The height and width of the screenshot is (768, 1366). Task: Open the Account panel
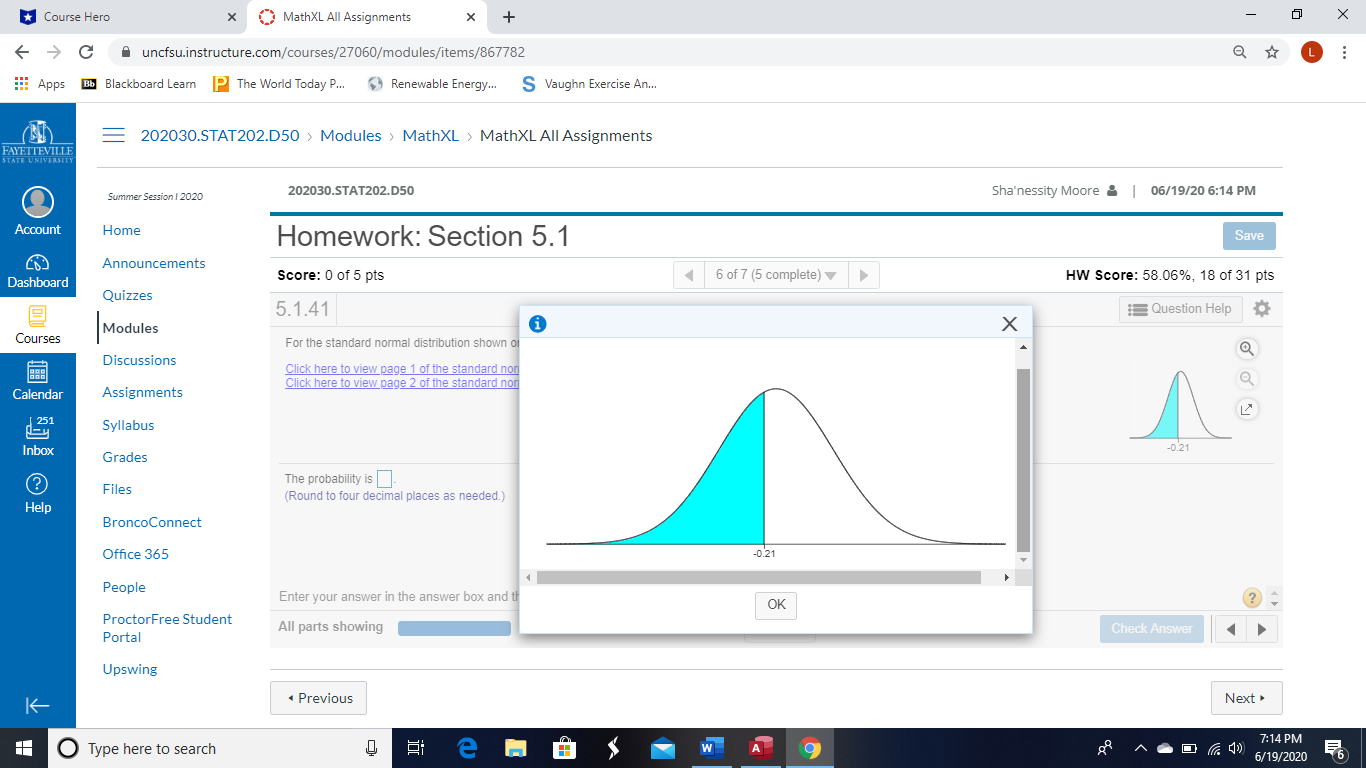(38, 210)
